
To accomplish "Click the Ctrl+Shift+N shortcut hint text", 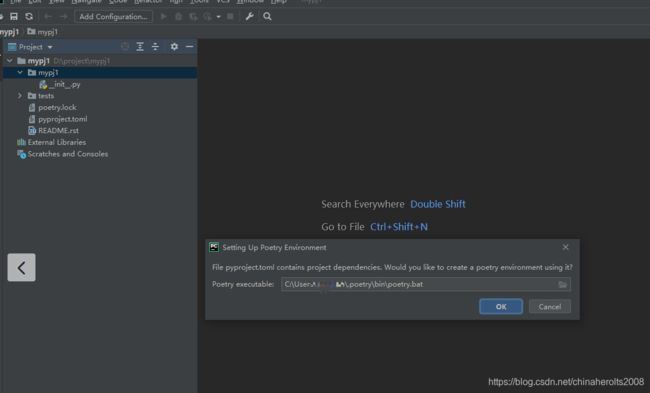I will coord(399,227).
